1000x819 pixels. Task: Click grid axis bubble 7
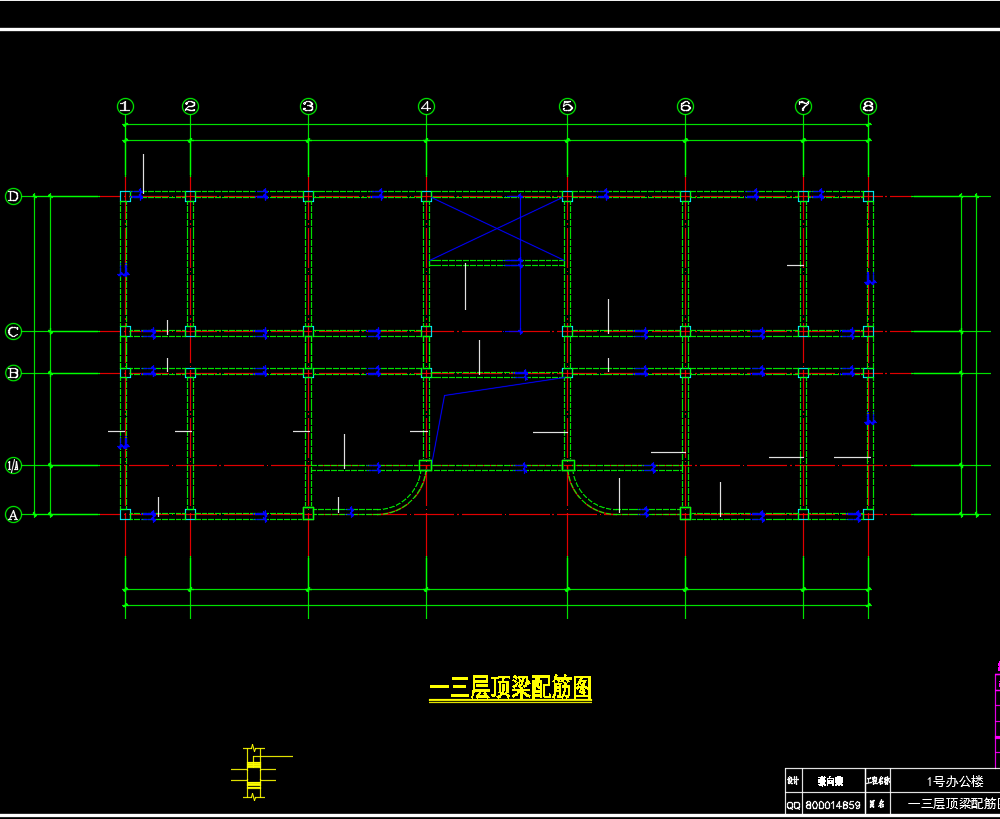pos(803,106)
